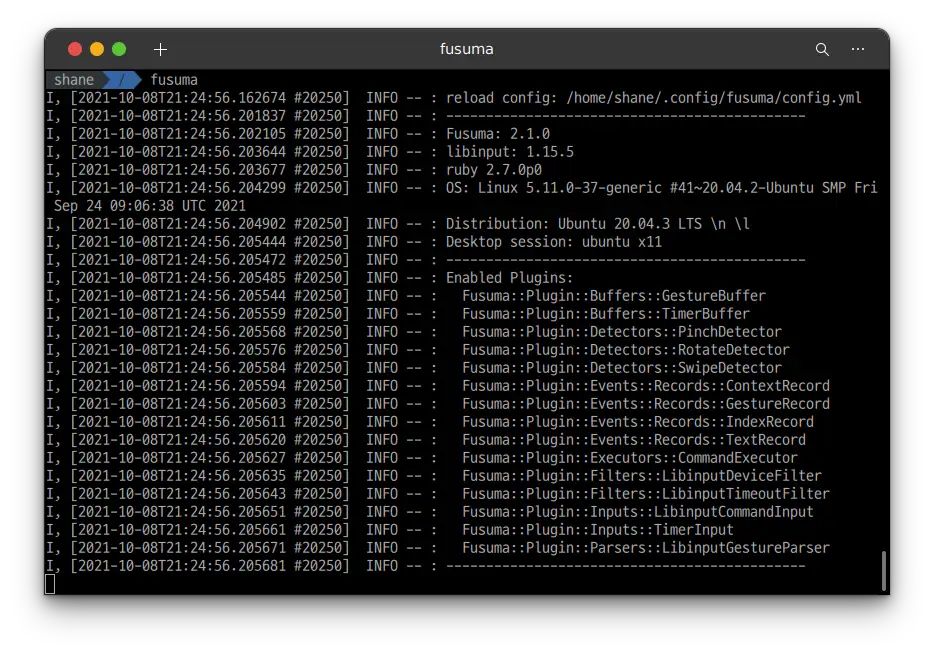Click the 'libinput: 1.15.5' text

pos(509,152)
